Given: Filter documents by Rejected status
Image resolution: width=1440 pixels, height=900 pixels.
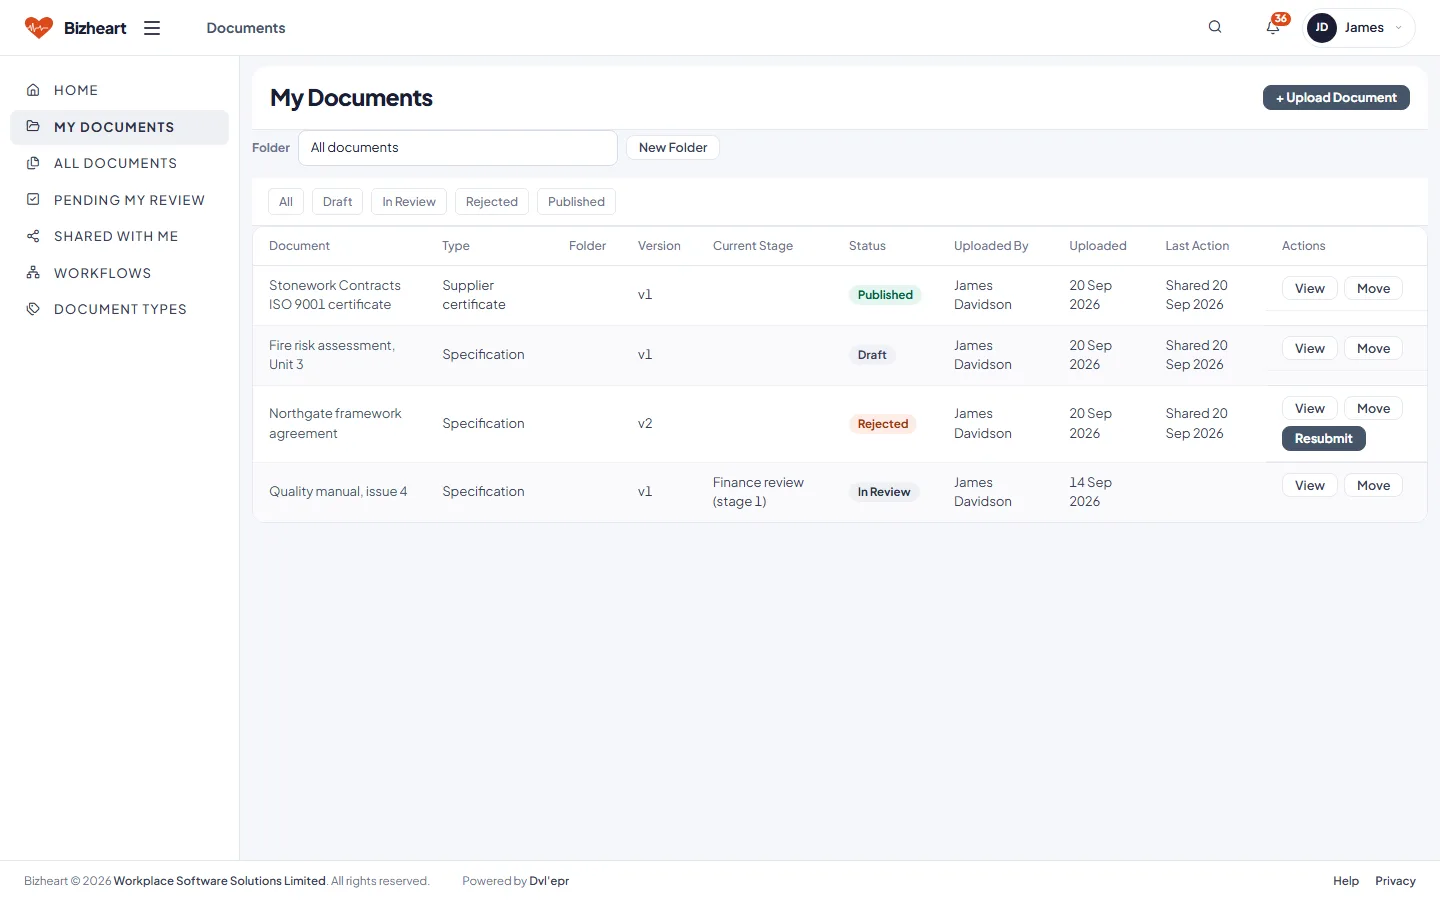Looking at the screenshot, I should tap(492, 202).
